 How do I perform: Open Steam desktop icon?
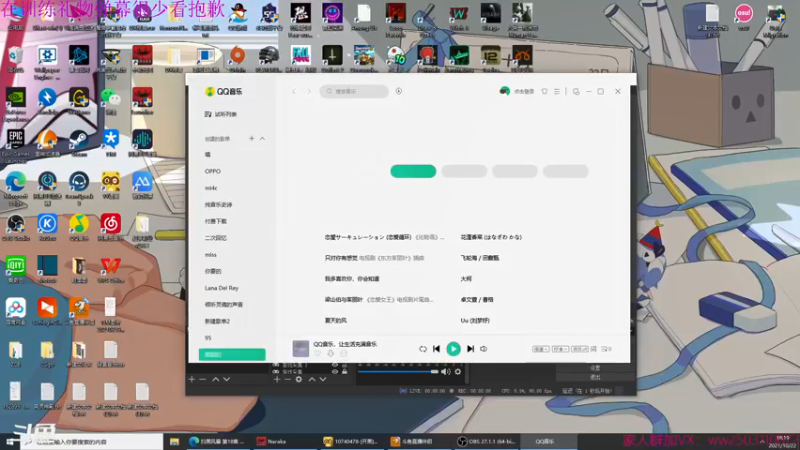click(79, 143)
